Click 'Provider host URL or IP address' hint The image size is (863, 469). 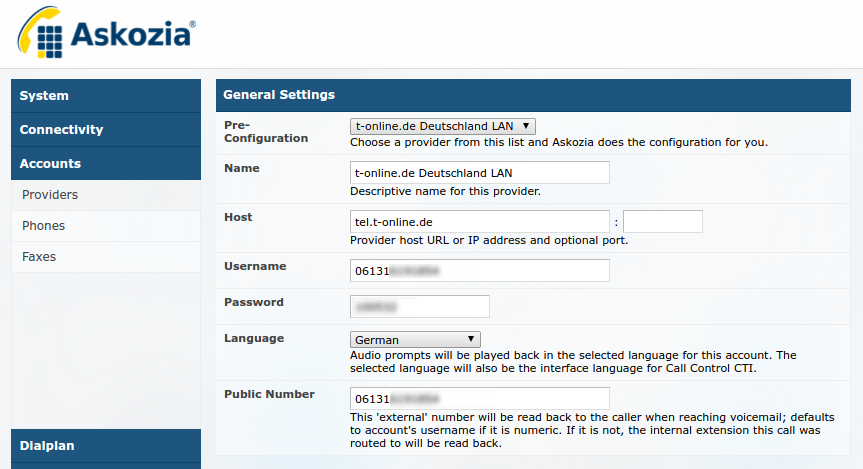tap(489, 240)
